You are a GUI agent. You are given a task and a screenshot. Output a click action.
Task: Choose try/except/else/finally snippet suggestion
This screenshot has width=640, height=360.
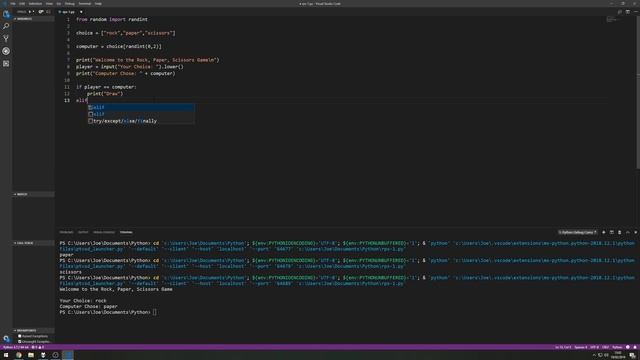[141, 121]
